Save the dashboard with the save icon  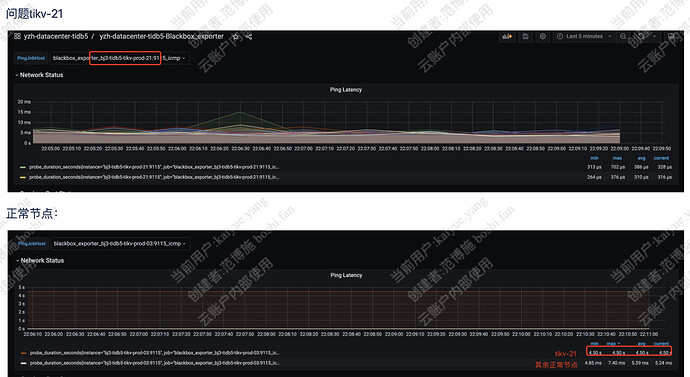pos(525,37)
